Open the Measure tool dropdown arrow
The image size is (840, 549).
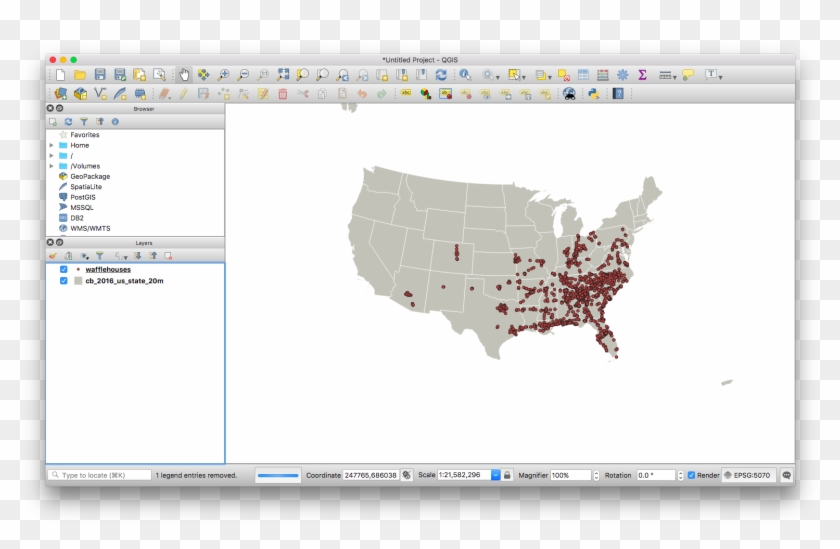tap(674, 77)
